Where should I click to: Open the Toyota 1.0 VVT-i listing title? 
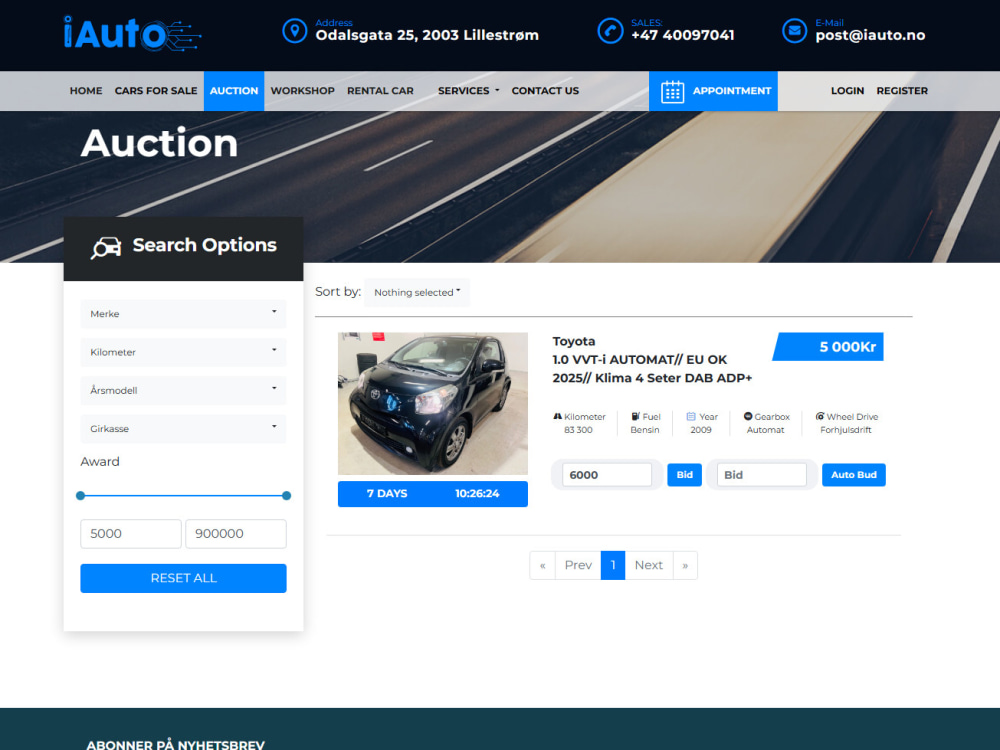point(652,360)
